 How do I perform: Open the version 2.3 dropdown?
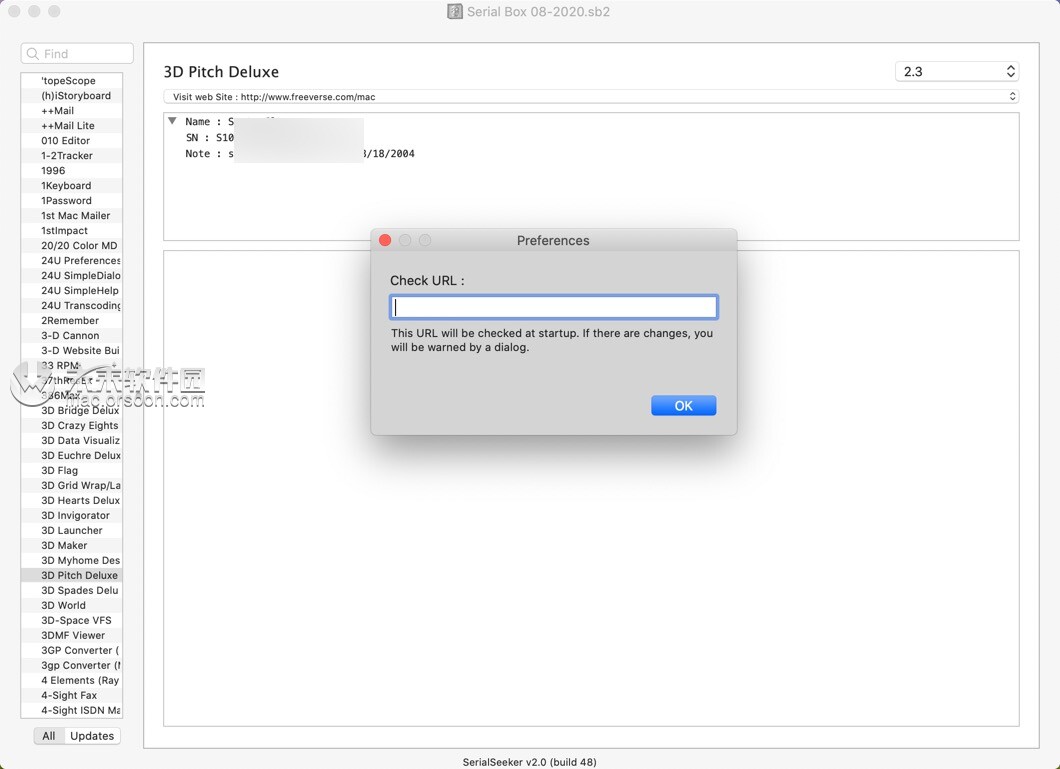pyautogui.click(x=957, y=72)
